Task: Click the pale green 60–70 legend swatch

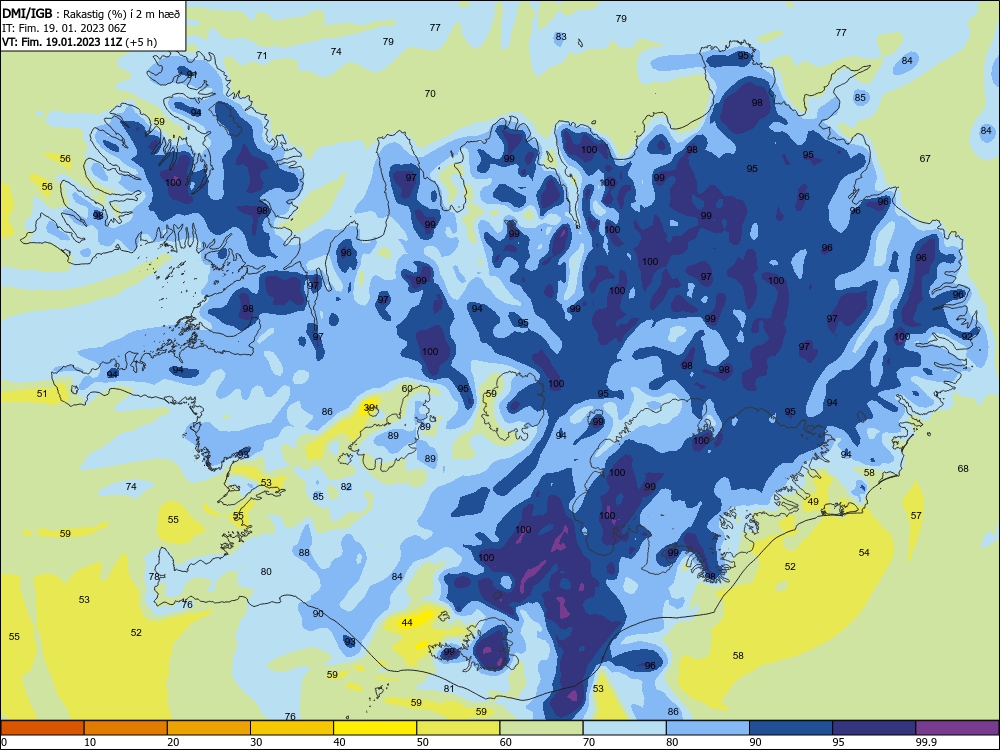Action: coord(541,728)
